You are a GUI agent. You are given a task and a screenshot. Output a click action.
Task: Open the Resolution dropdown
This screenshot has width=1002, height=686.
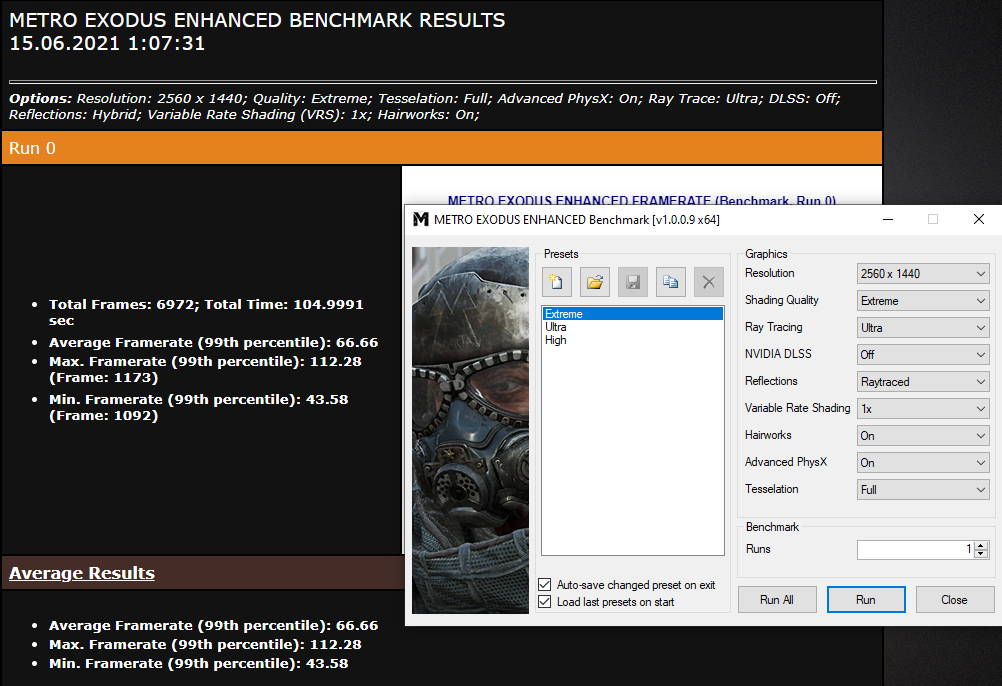coord(923,273)
